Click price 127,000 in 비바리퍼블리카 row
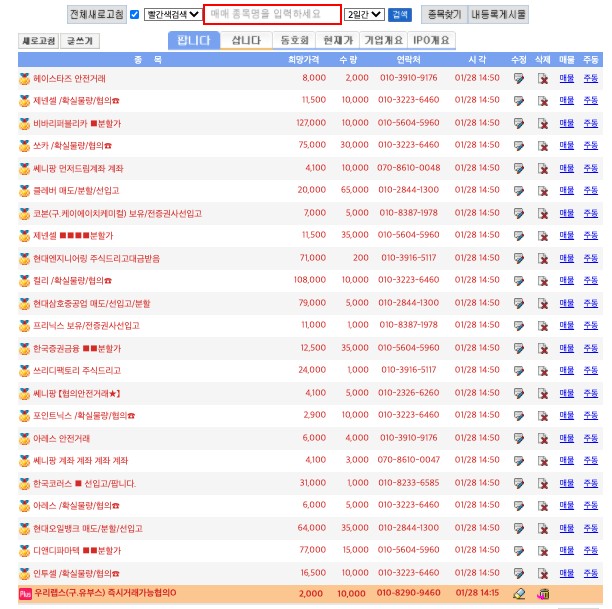 [311, 123]
